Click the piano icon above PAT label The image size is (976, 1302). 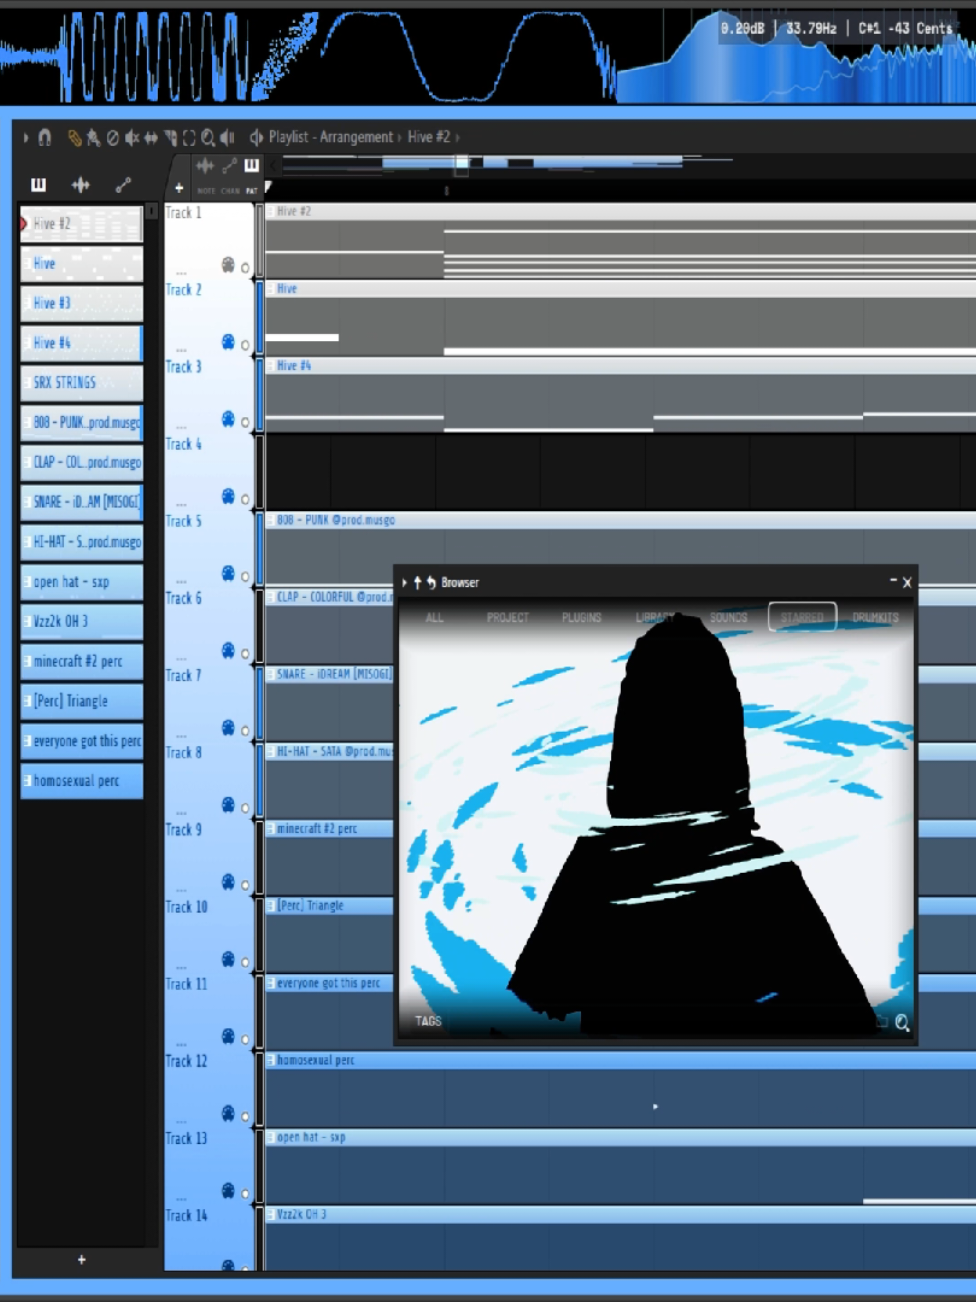coord(251,166)
